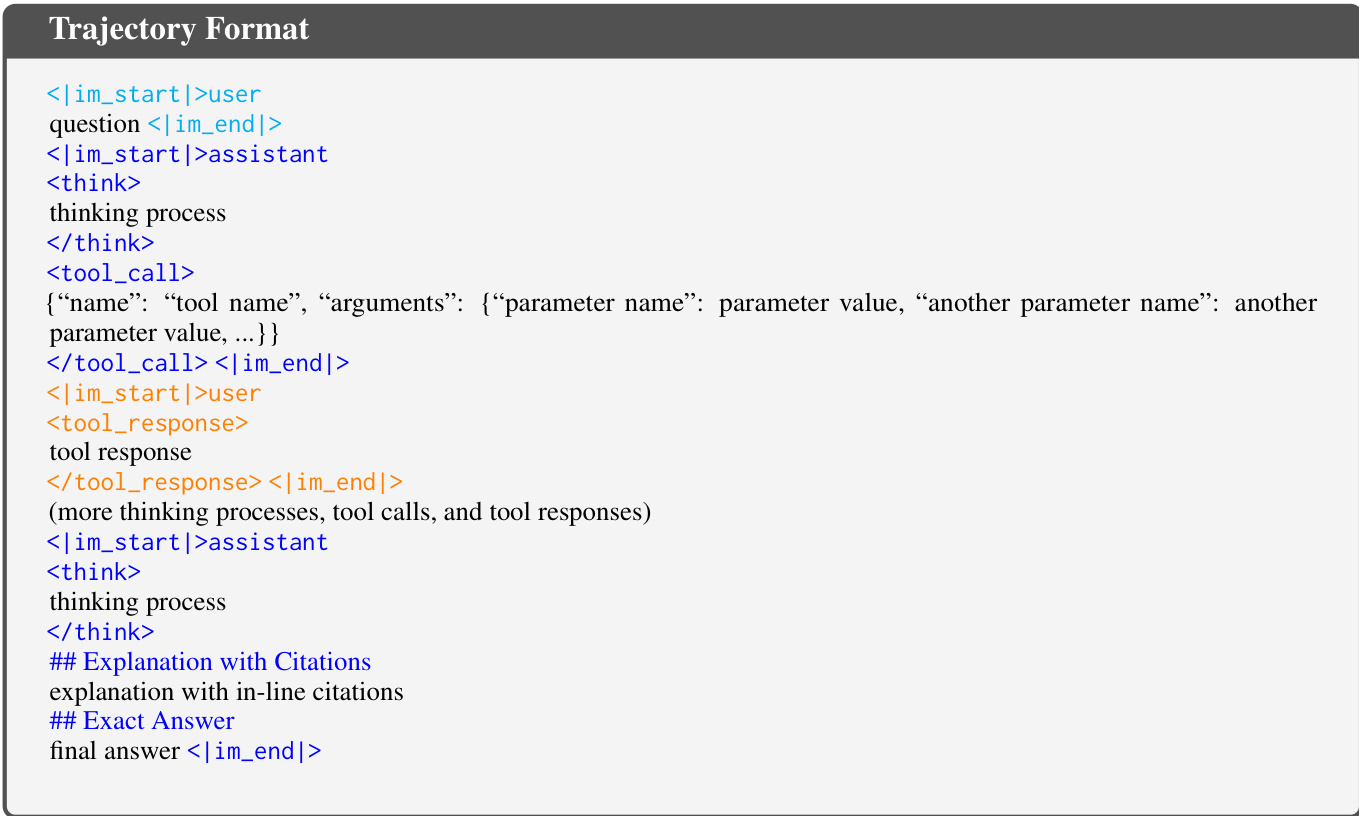Click the closing </tool_response> tag
Image resolution: width=1359 pixels, height=816 pixels.
155,483
